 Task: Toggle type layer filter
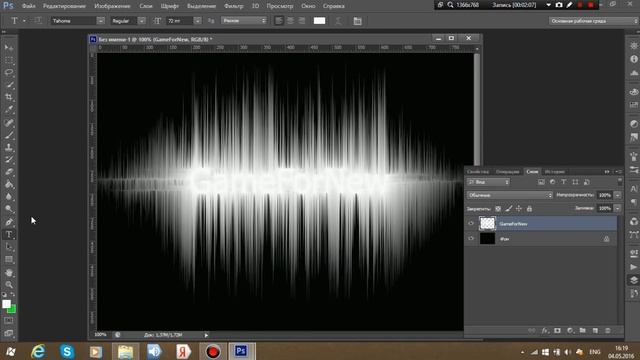coord(564,182)
